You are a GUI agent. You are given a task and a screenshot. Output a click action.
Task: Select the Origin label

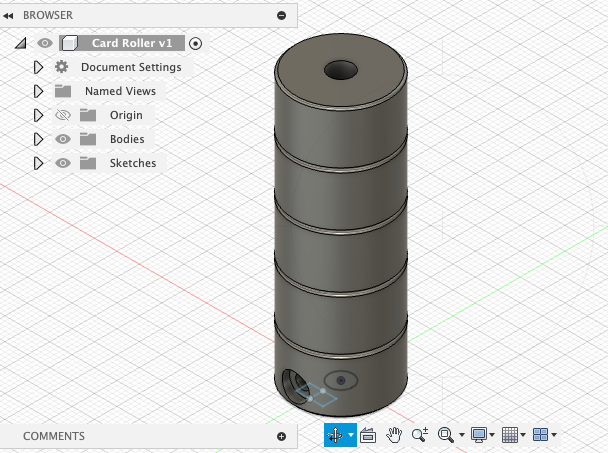tap(126, 115)
